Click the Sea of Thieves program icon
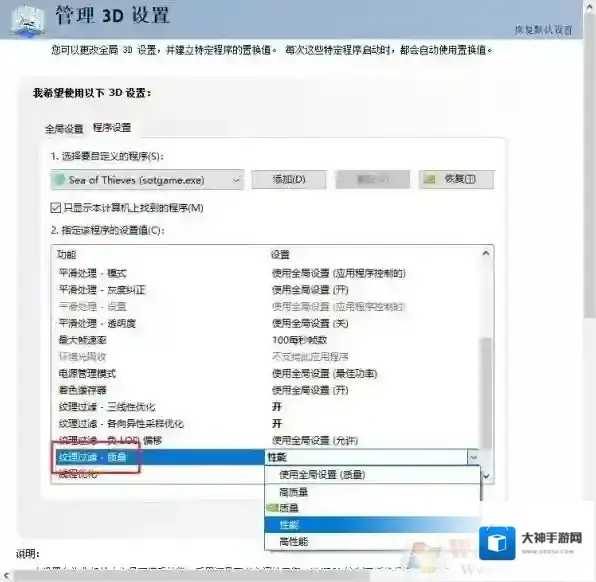The image size is (596, 582). coord(59,179)
